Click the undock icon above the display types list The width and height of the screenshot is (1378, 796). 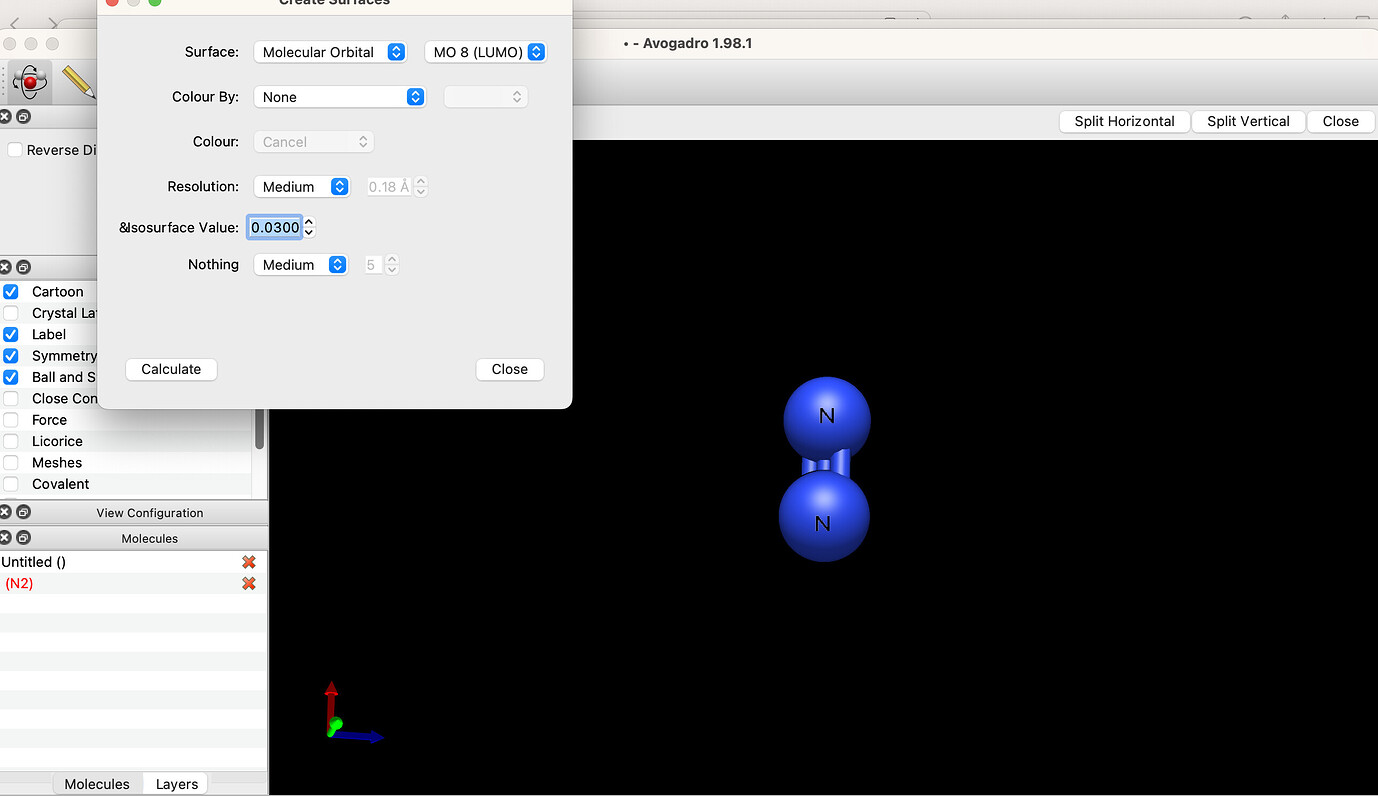click(23, 267)
